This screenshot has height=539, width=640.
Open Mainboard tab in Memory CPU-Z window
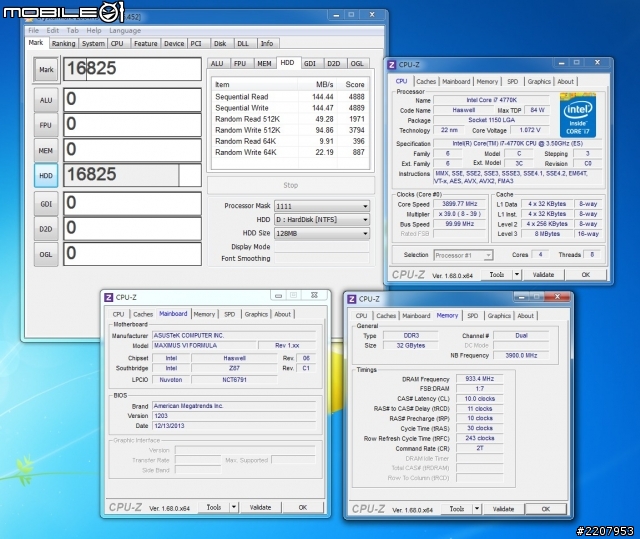click(x=416, y=316)
